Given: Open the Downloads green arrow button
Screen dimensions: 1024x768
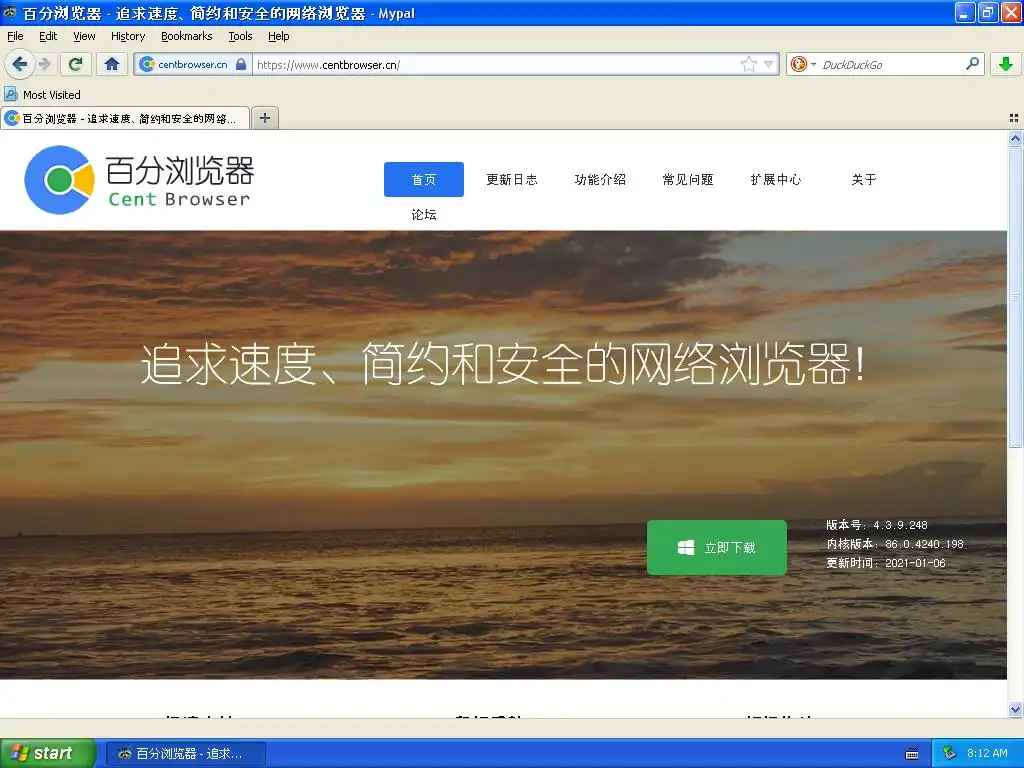Looking at the screenshot, I should point(1006,64).
